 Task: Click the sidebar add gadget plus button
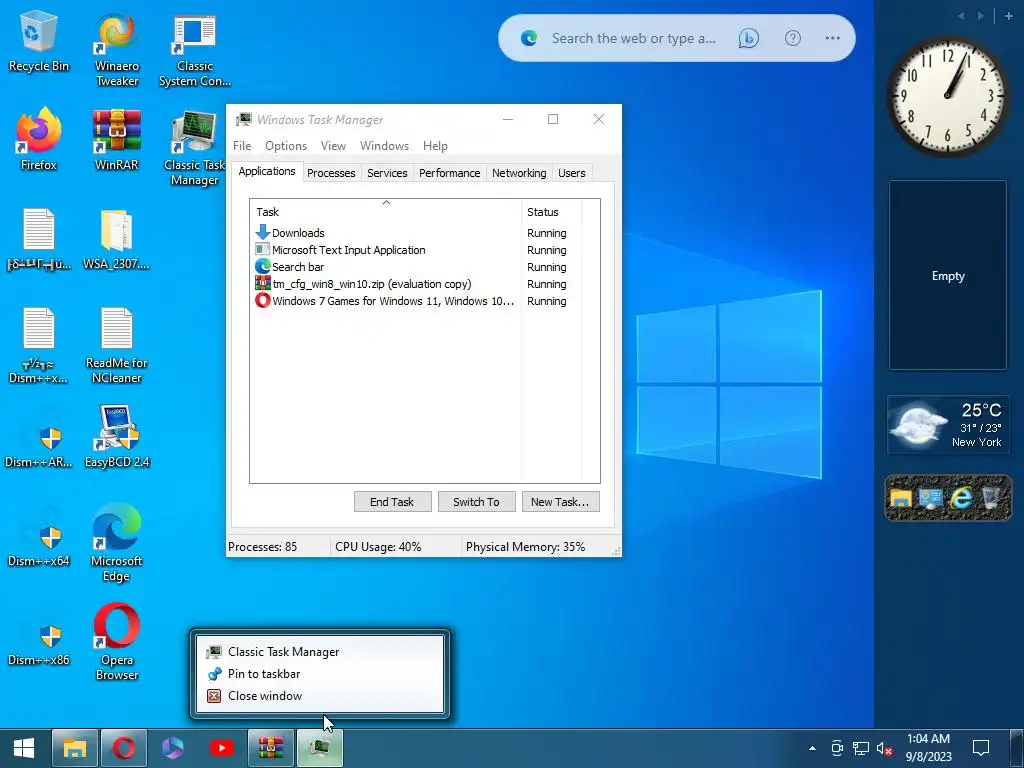tap(1009, 16)
